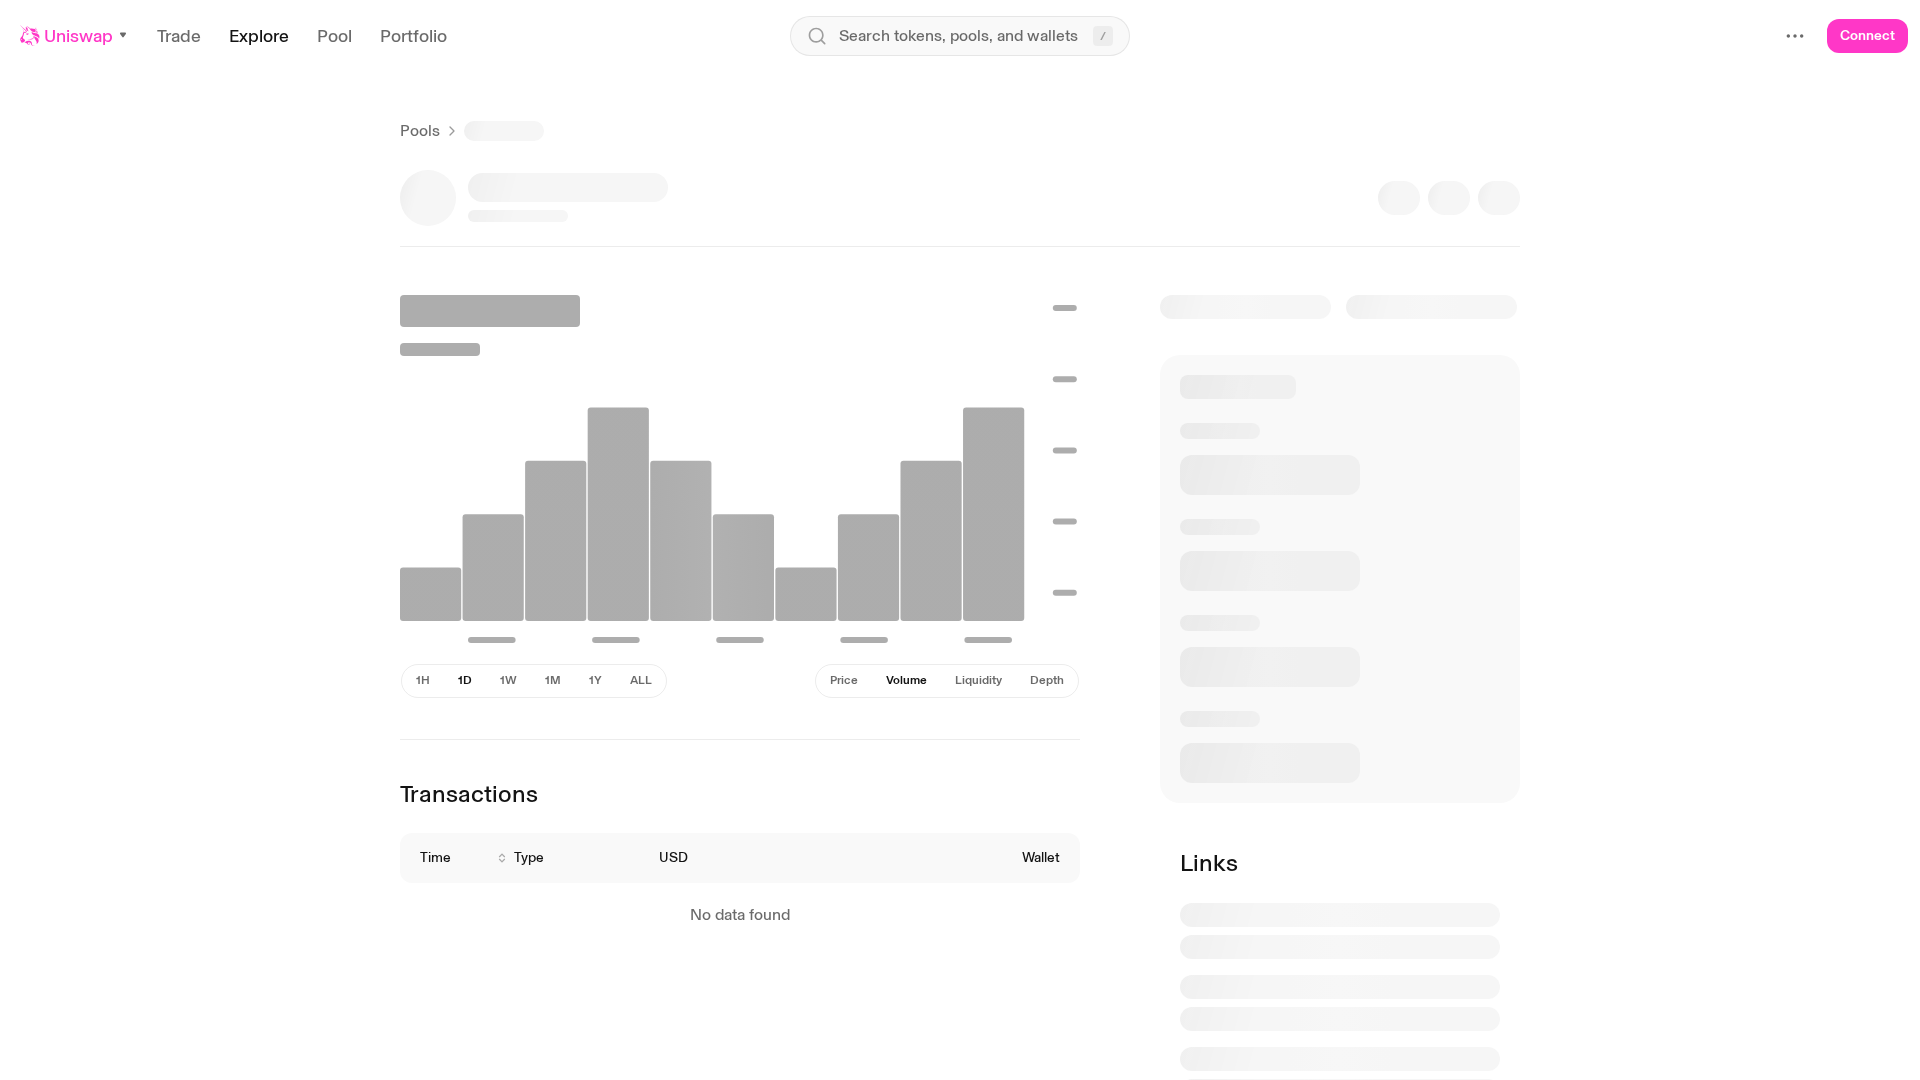
Task: Open the three-dots more options menu
Action: (1795, 36)
